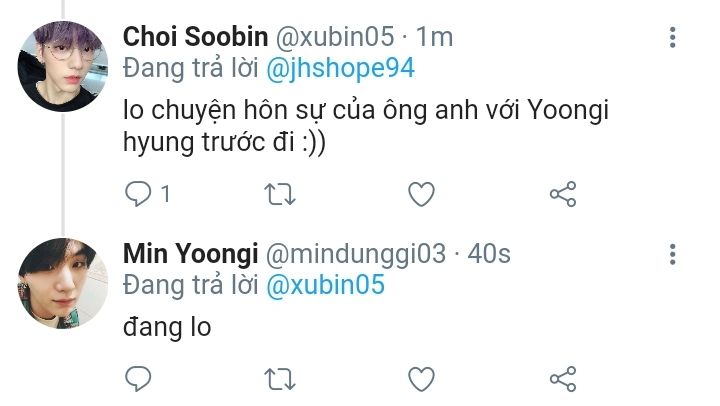Click the Min Yoongi display name

point(190,254)
